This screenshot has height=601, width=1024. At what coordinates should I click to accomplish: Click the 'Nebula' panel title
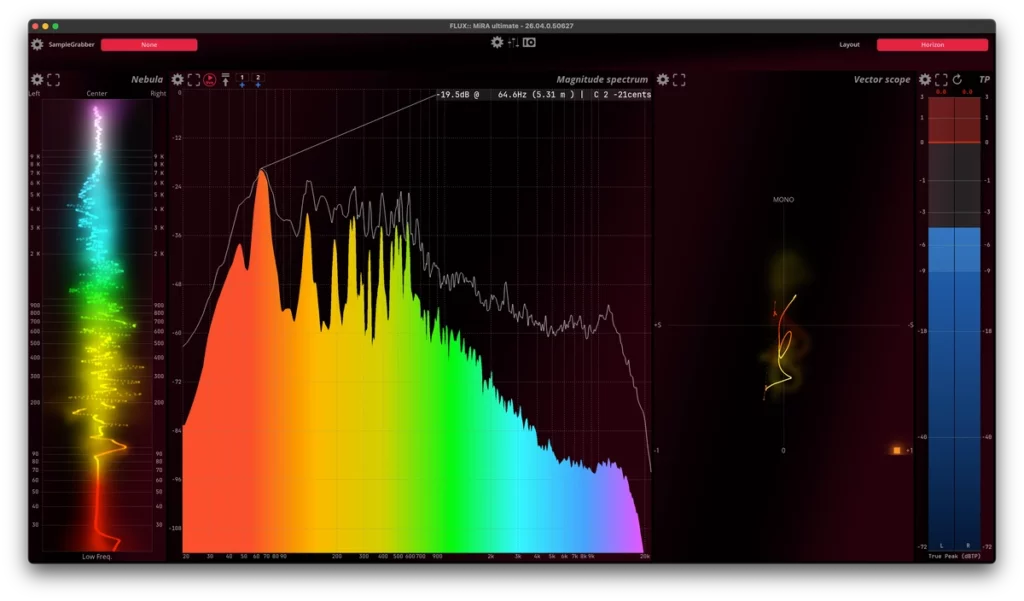click(x=147, y=80)
